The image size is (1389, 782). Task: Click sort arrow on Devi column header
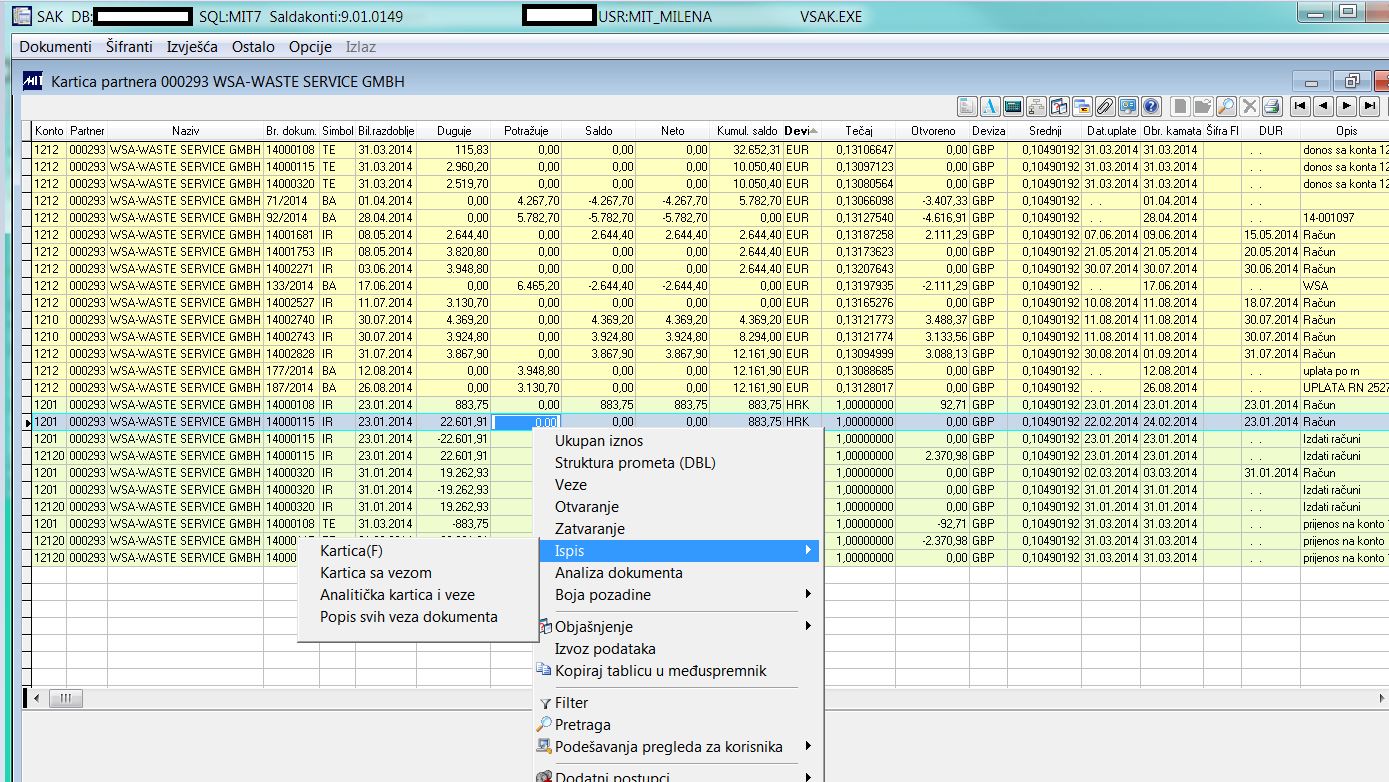(813, 131)
